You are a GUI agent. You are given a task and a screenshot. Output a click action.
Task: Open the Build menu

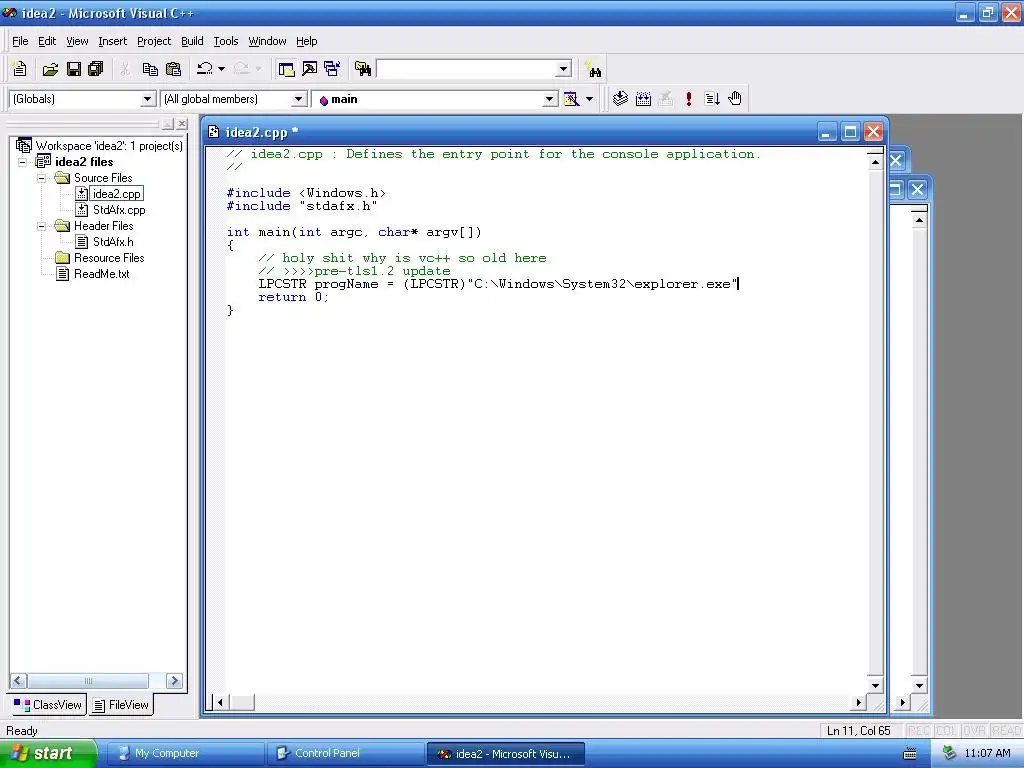192,41
